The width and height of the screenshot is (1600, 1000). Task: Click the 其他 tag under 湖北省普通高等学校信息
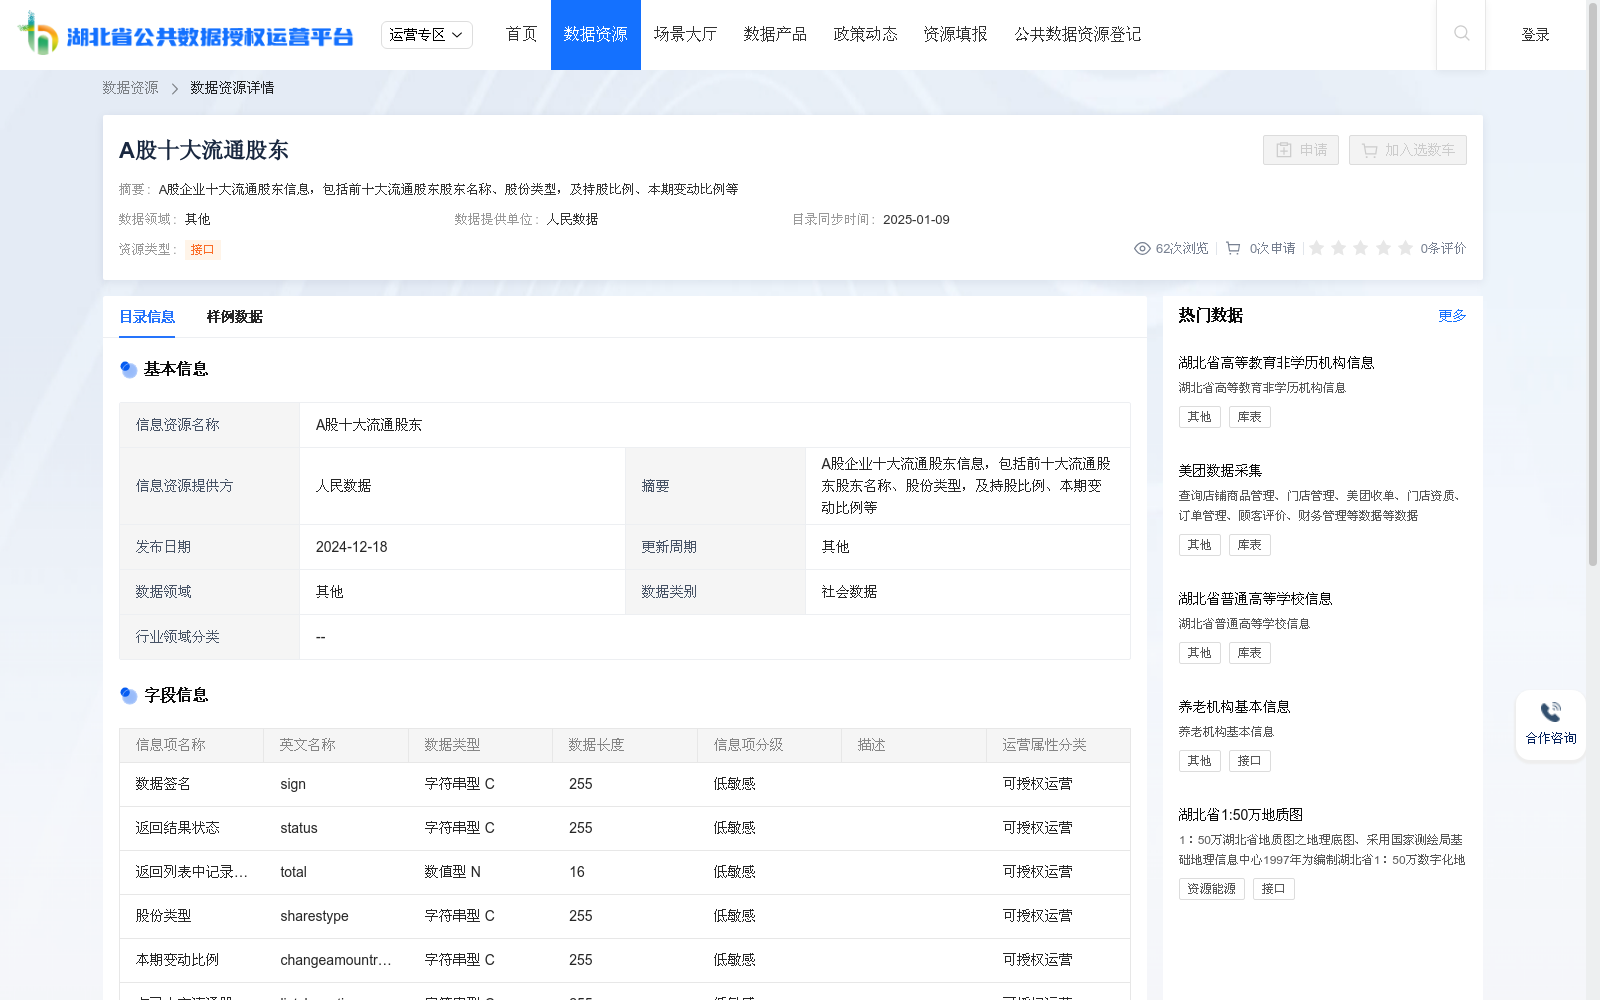pyautogui.click(x=1199, y=652)
